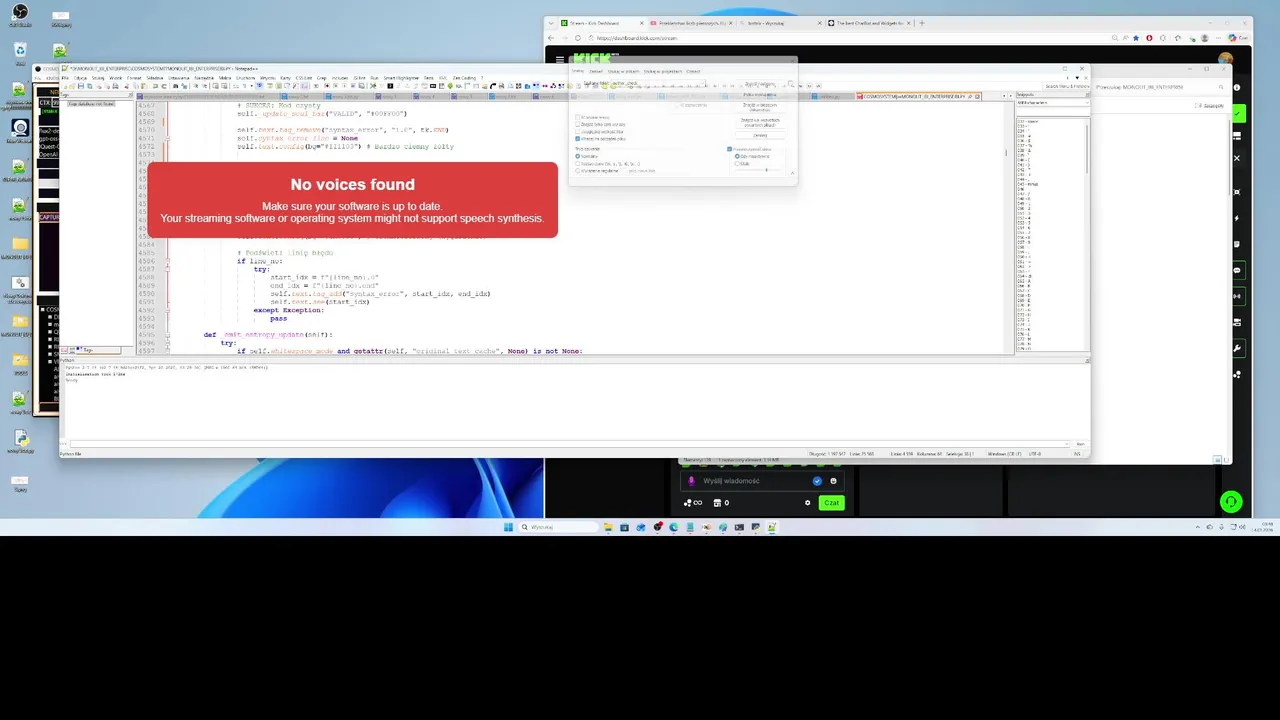Image resolution: width=1280 pixels, height=720 pixels.
Task: Click 'Wyślij wiadomość' chat input on Kick
Action: click(762, 481)
